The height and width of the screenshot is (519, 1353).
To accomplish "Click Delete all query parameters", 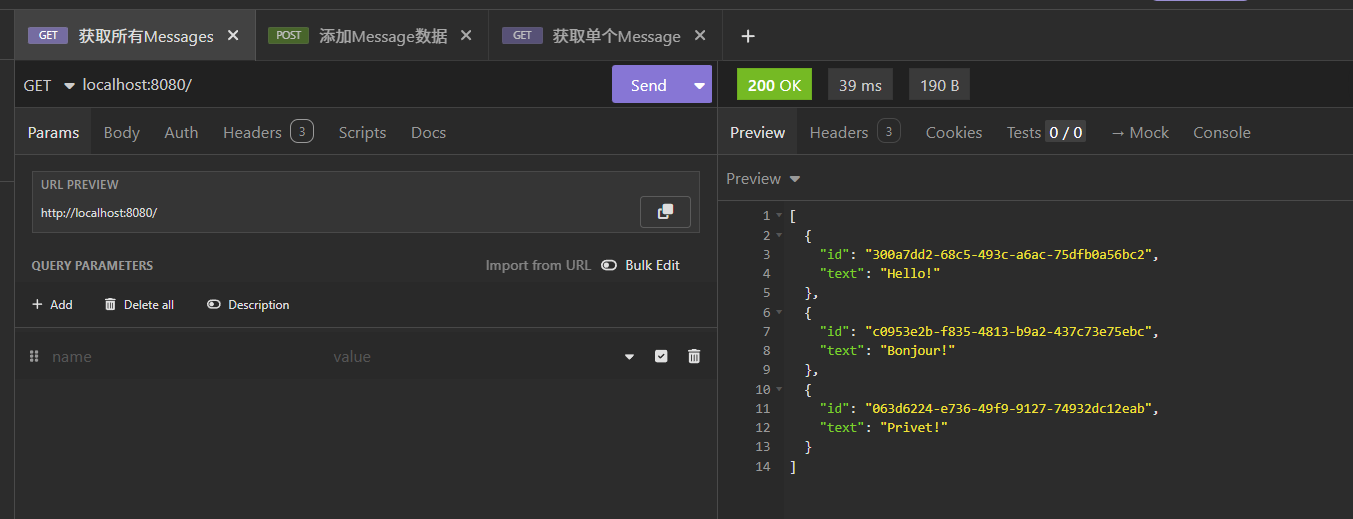I will tap(139, 304).
